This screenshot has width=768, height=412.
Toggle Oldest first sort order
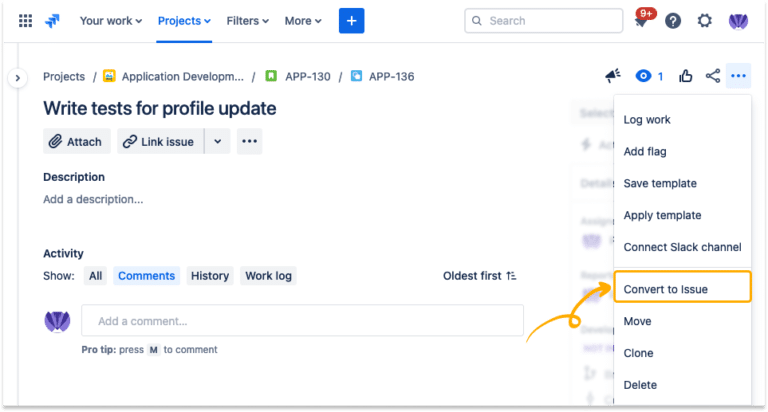click(479, 276)
